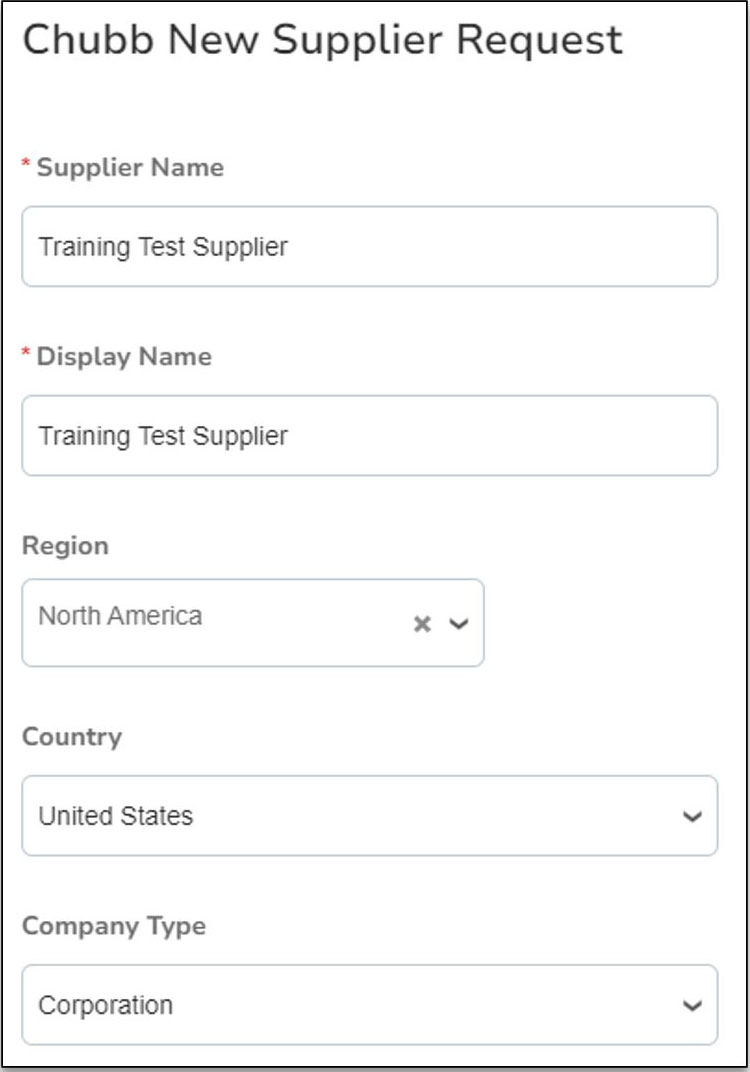The height and width of the screenshot is (1072, 750).
Task: Click the Display Name field label
Action: 124,357
